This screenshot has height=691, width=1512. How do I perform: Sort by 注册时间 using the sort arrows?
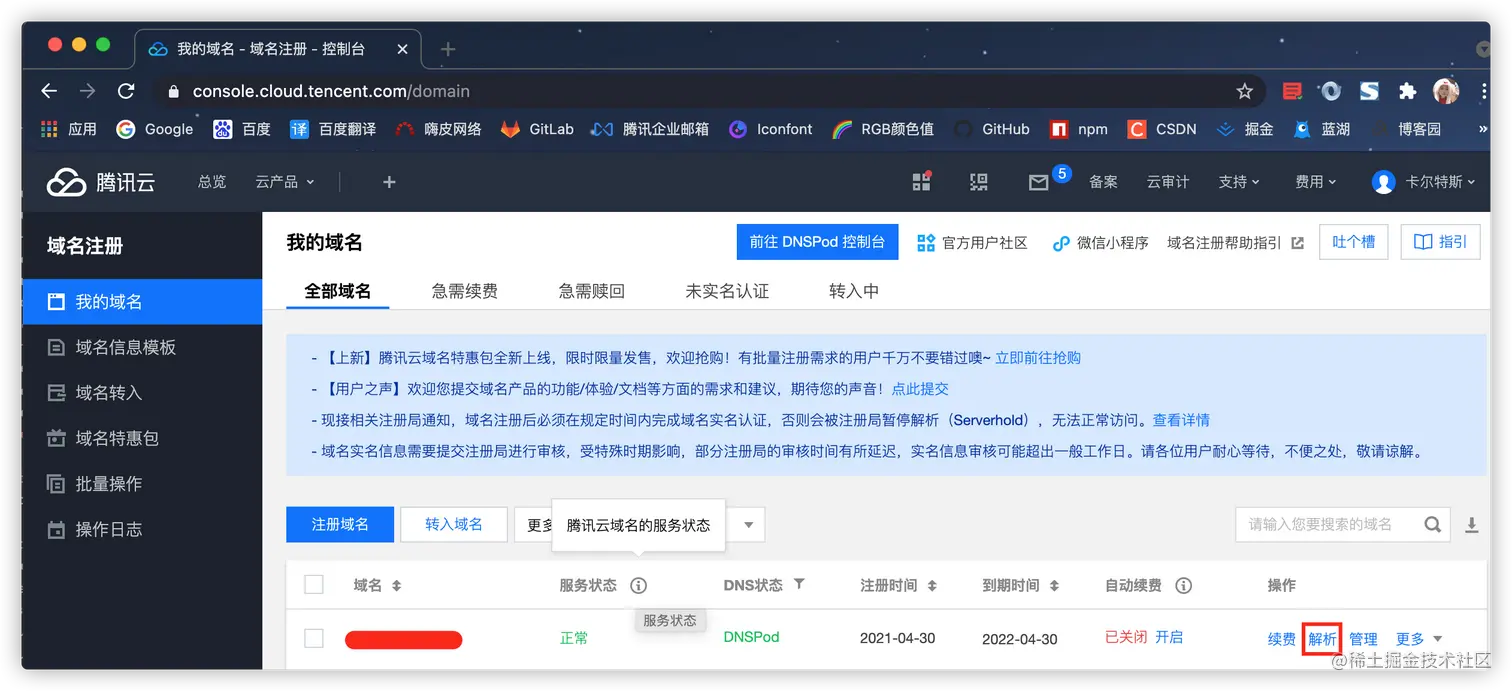pos(932,586)
